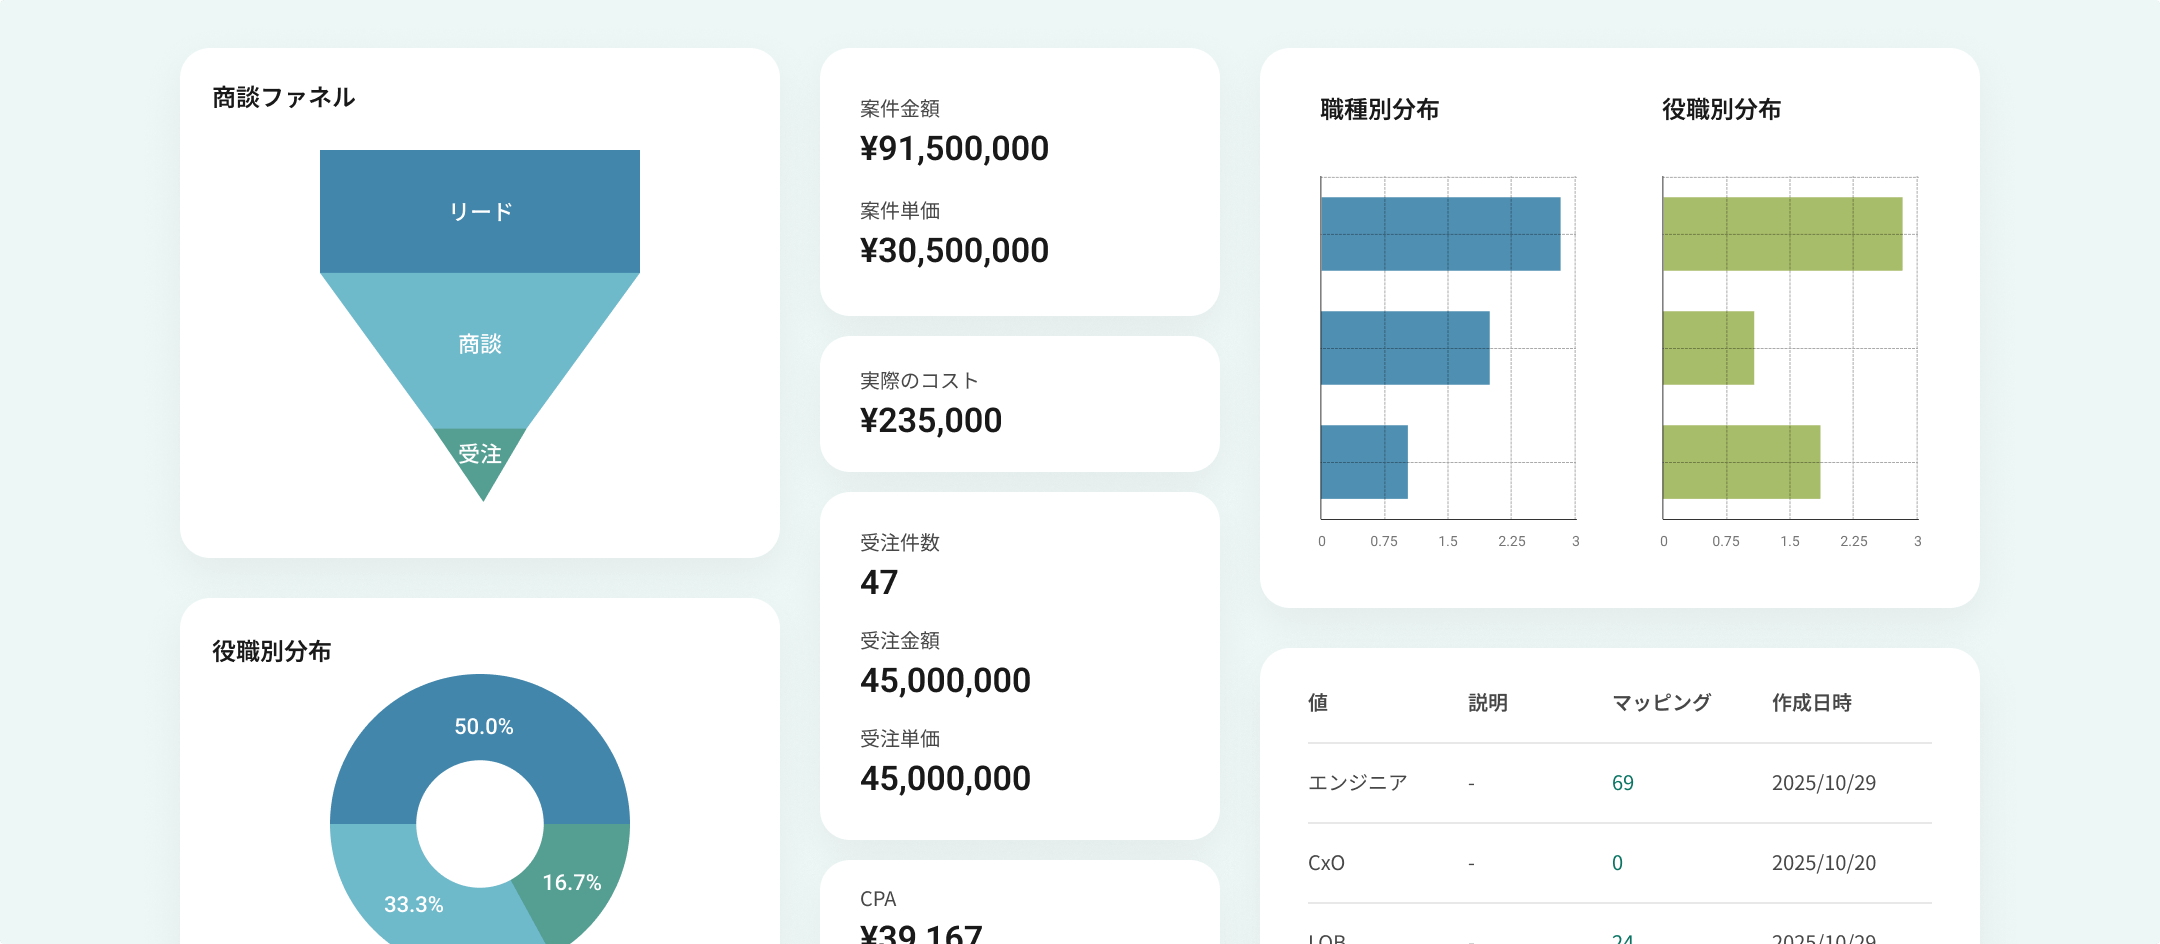Select the 受注件数 value 47
Viewport: 2160px width, 944px height.
point(879,583)
